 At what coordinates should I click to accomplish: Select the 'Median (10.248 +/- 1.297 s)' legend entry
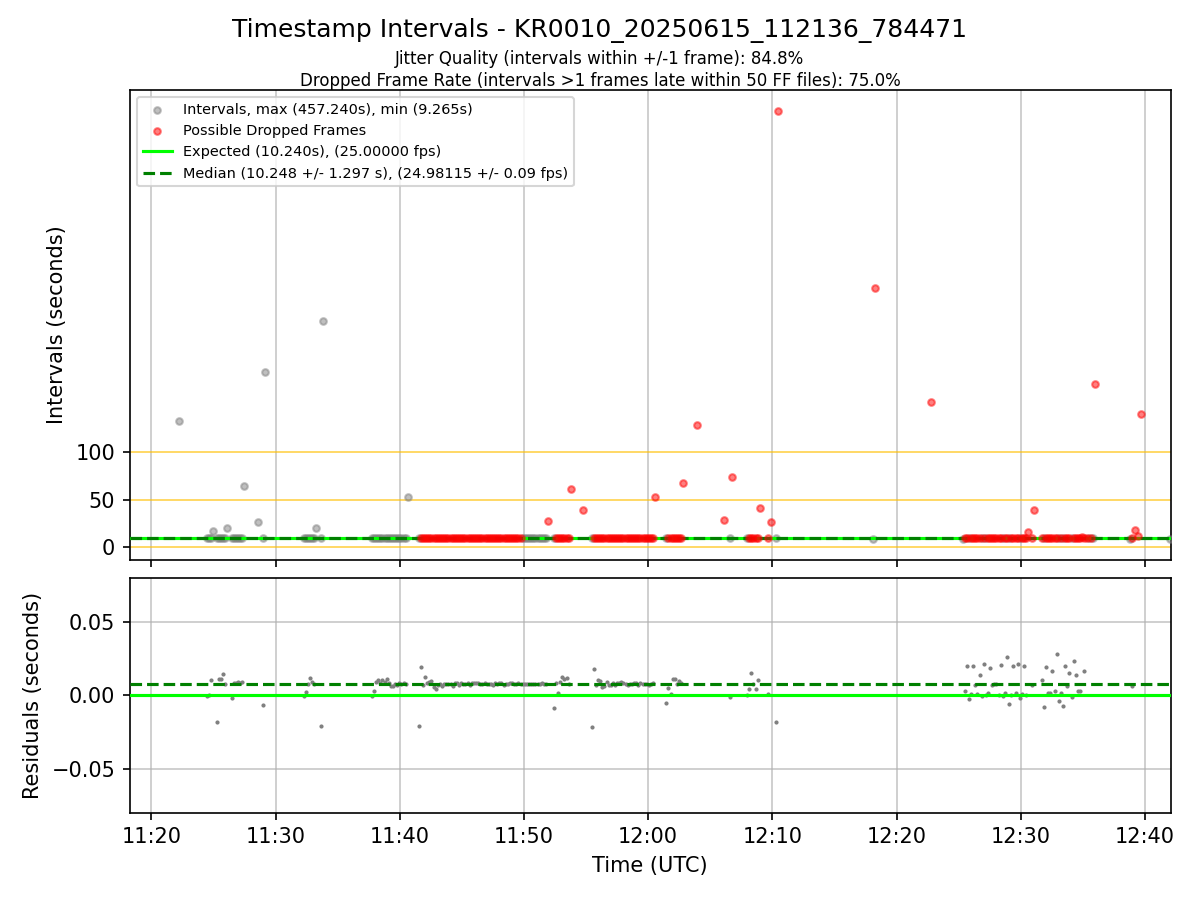pos(375,173)
